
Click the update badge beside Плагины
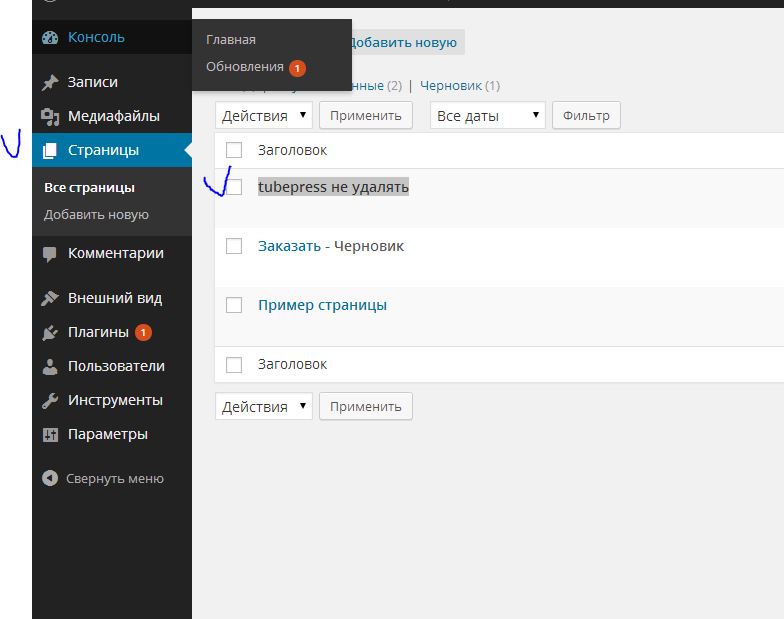pos(143,332)
